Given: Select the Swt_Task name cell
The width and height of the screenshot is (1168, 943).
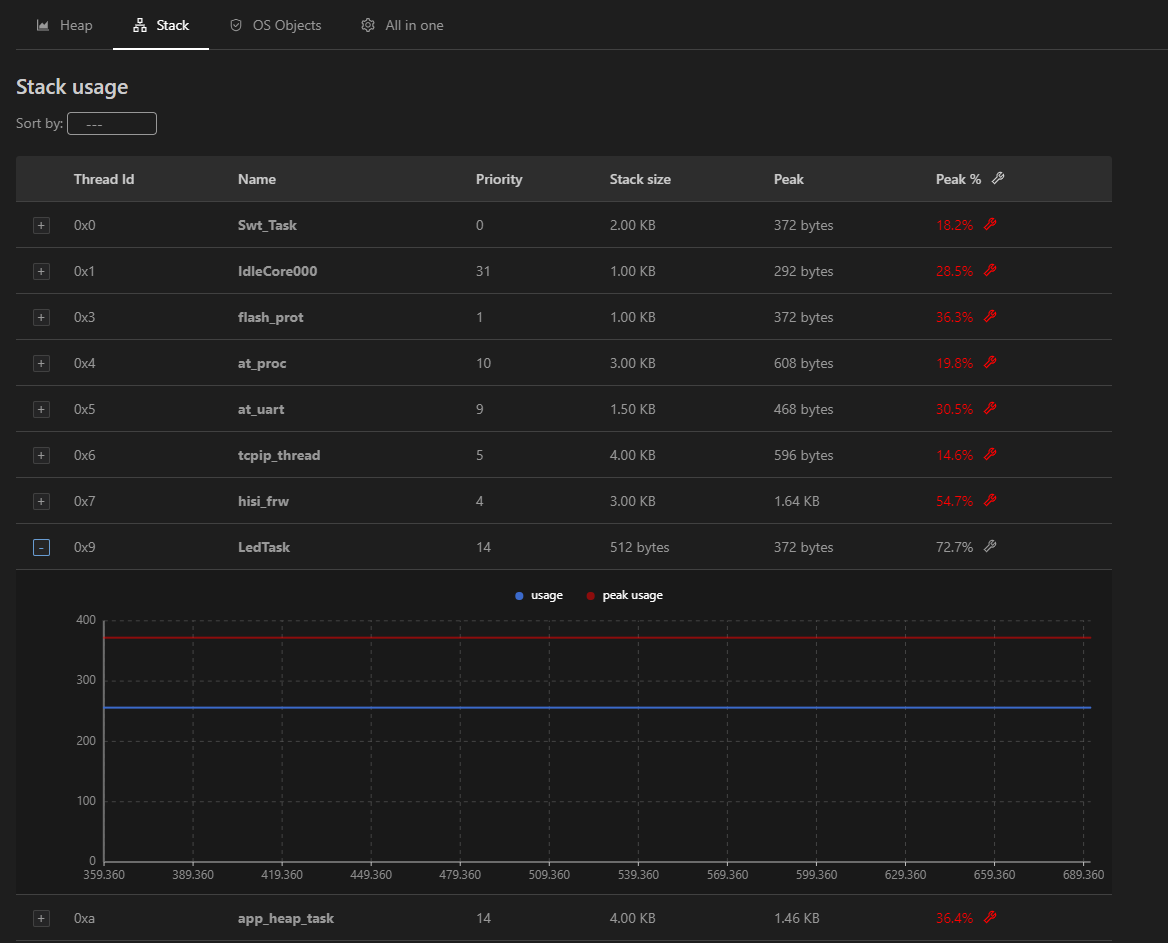Looking at the screenshot, I should 267,225.
